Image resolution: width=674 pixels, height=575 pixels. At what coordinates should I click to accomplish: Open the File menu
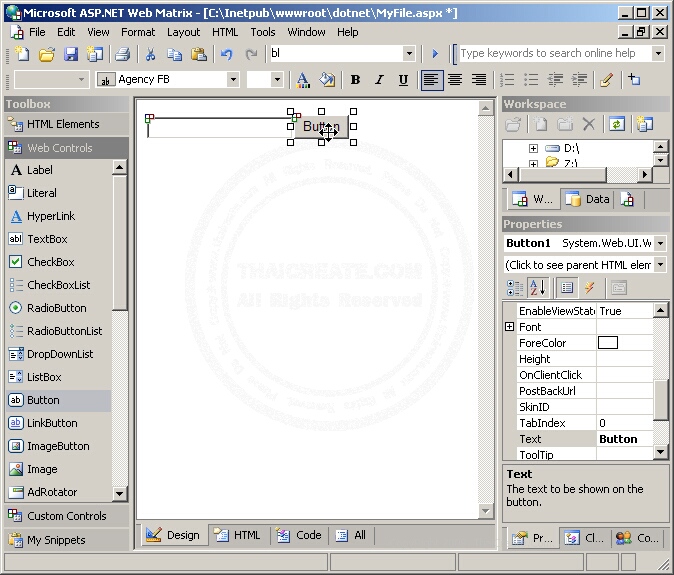point(37,32)
